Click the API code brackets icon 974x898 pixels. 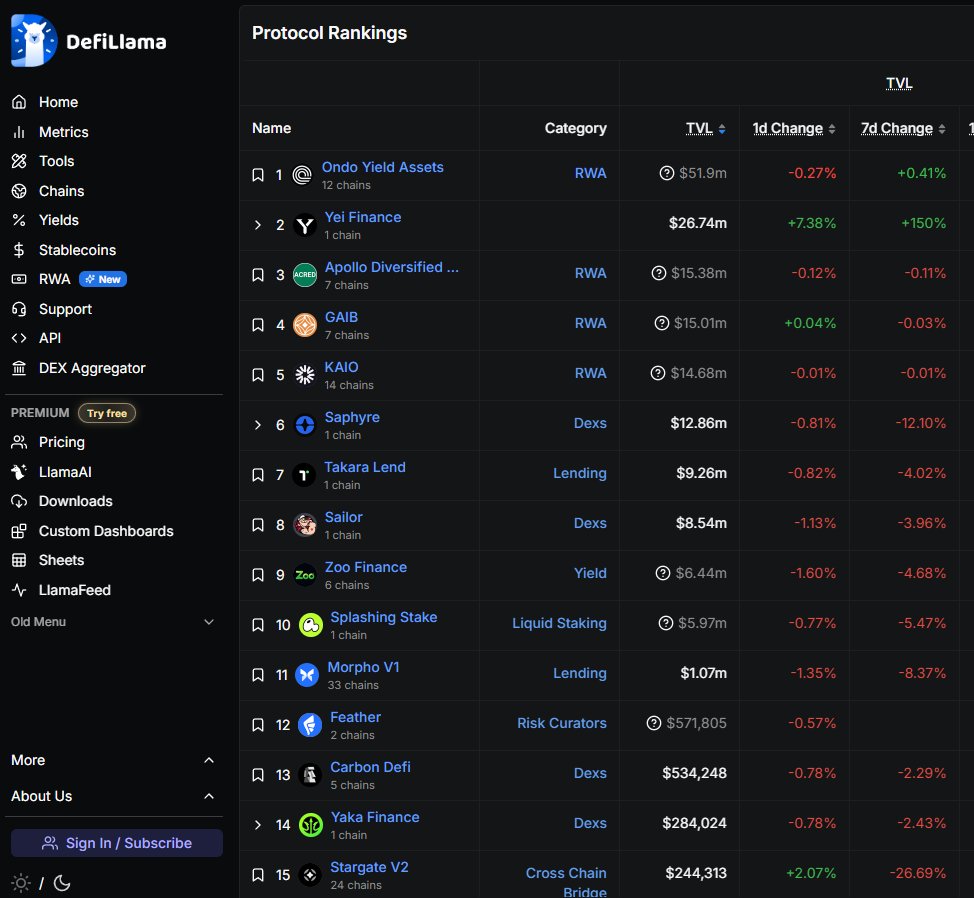pos(19,338)
